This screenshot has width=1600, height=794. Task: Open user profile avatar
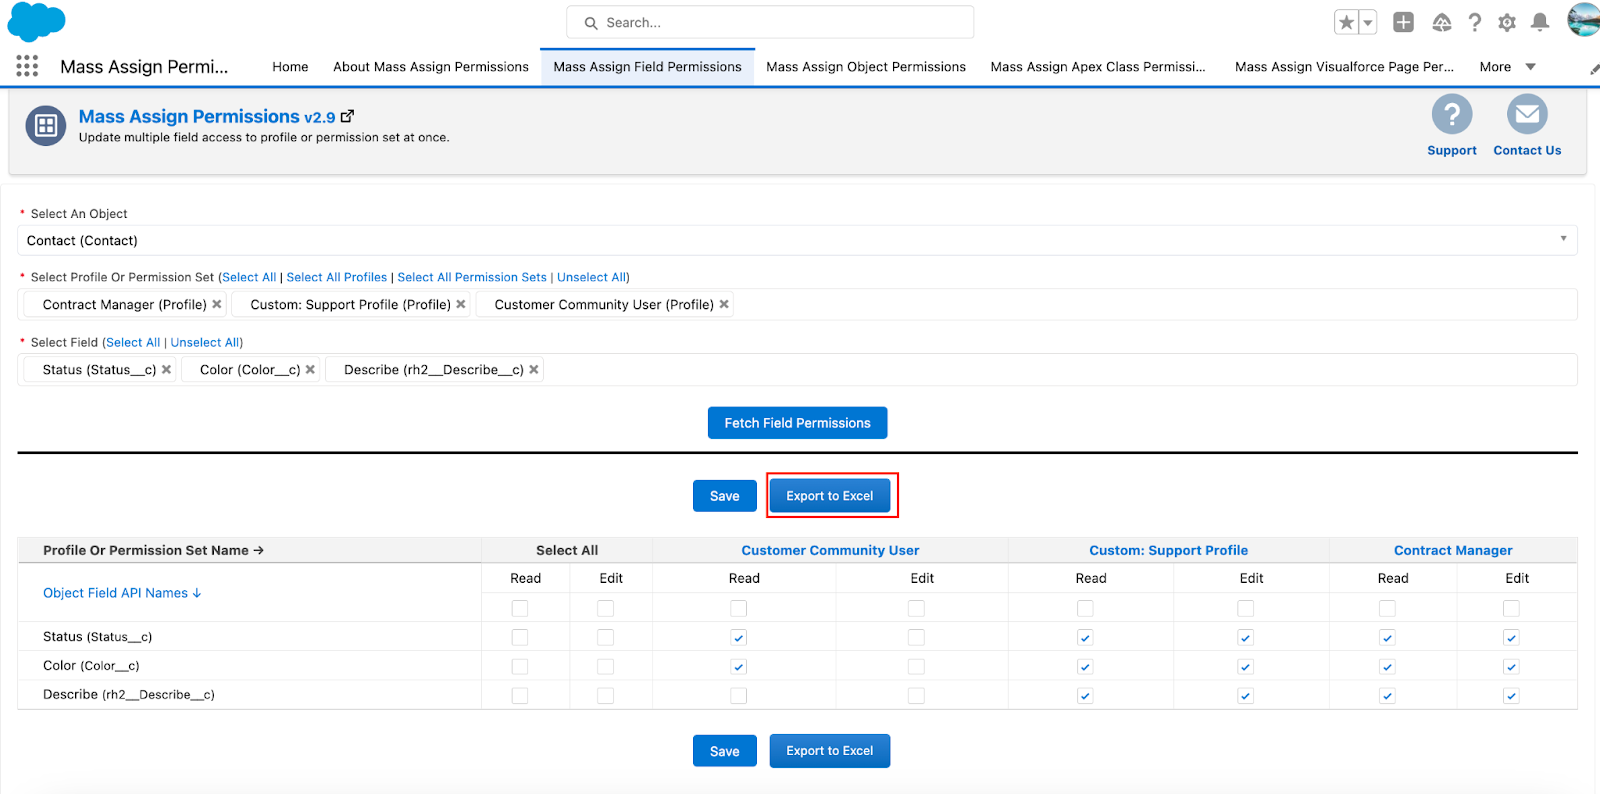coord(1584,19)
